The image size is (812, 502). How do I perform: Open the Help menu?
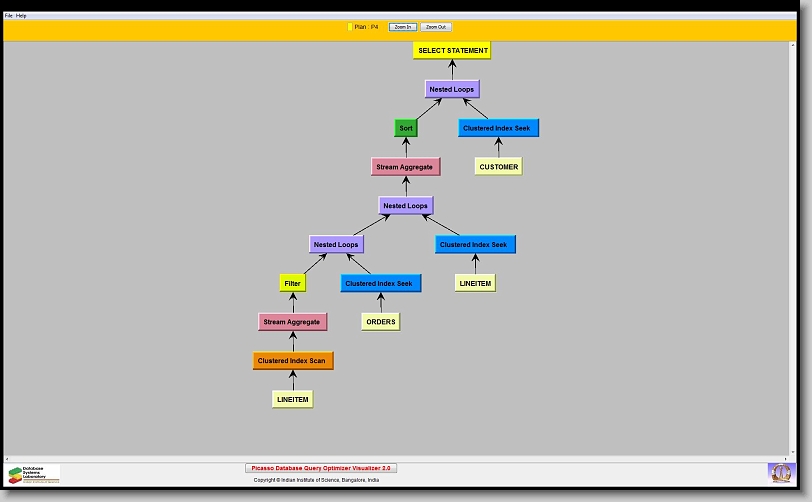pos(22,16)
